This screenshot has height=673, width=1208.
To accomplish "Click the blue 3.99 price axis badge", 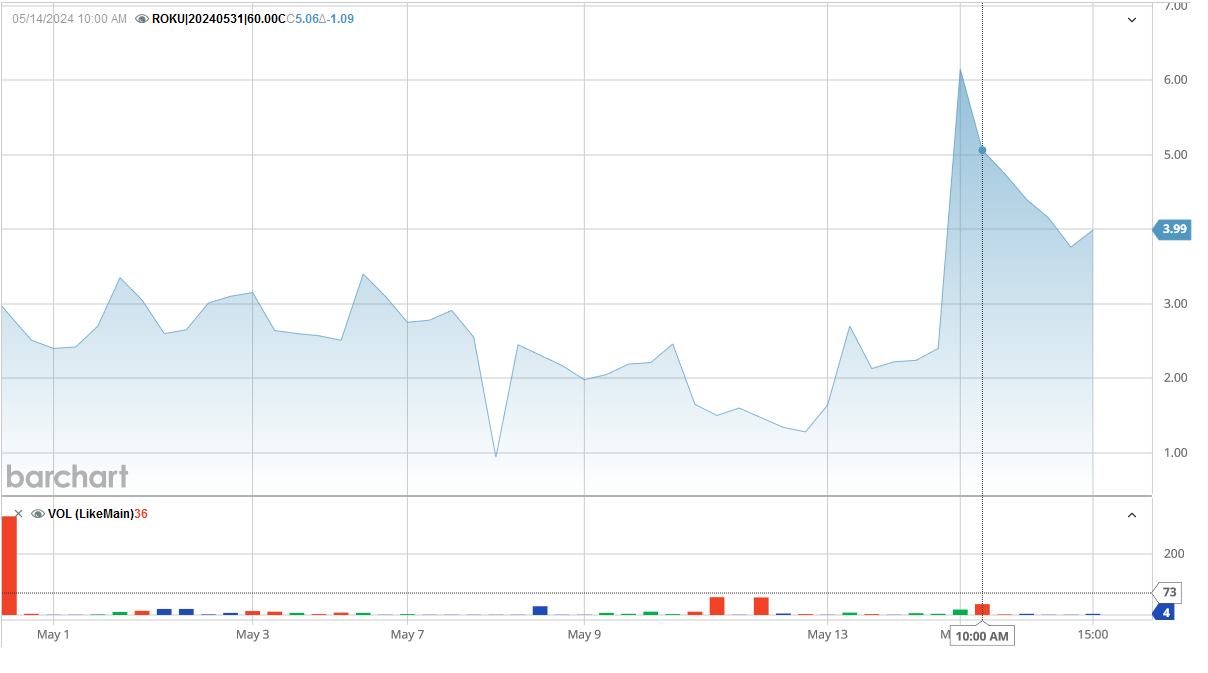I will (x=1171, y=229).
